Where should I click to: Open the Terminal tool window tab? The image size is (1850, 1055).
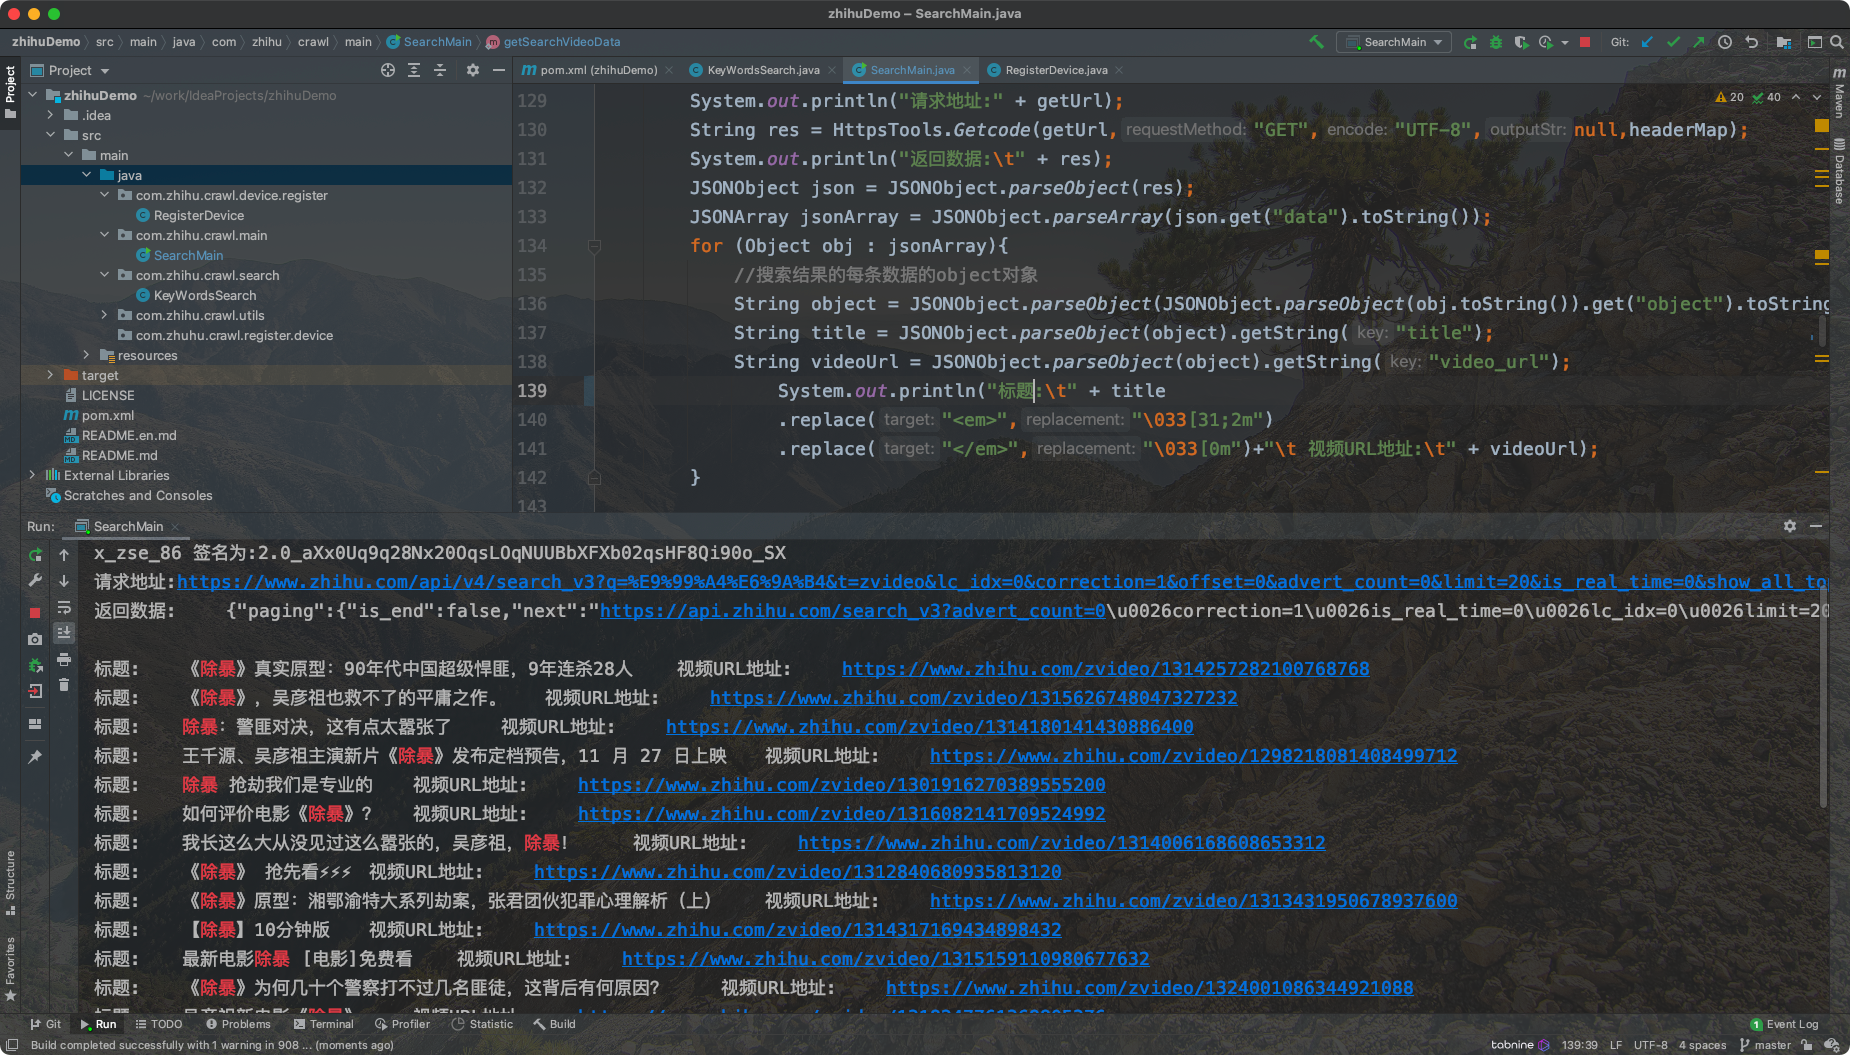point(324,1024)
